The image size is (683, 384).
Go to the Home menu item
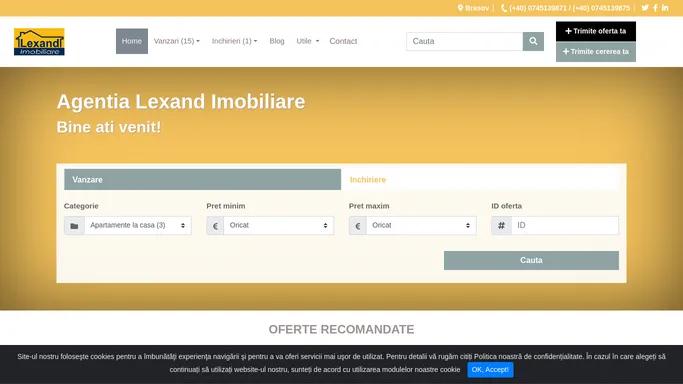pyautogui.click(x=132, y=41)
